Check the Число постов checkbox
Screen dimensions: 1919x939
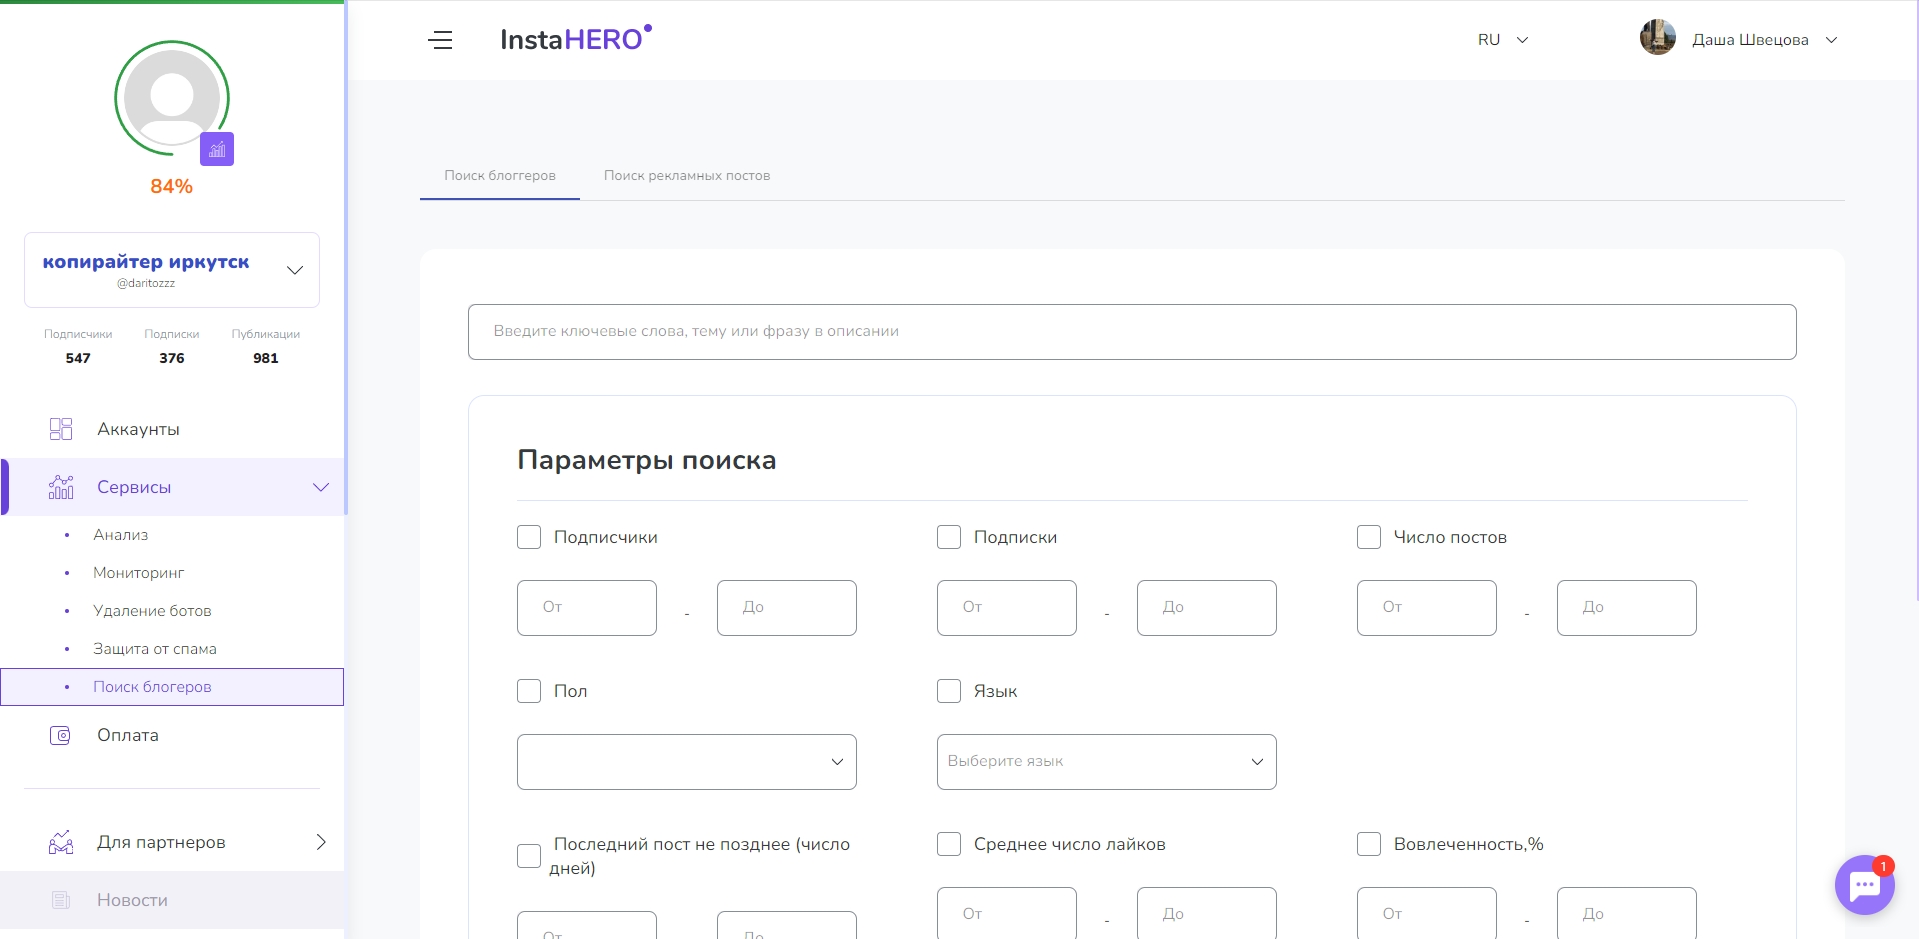point(1369,537)
